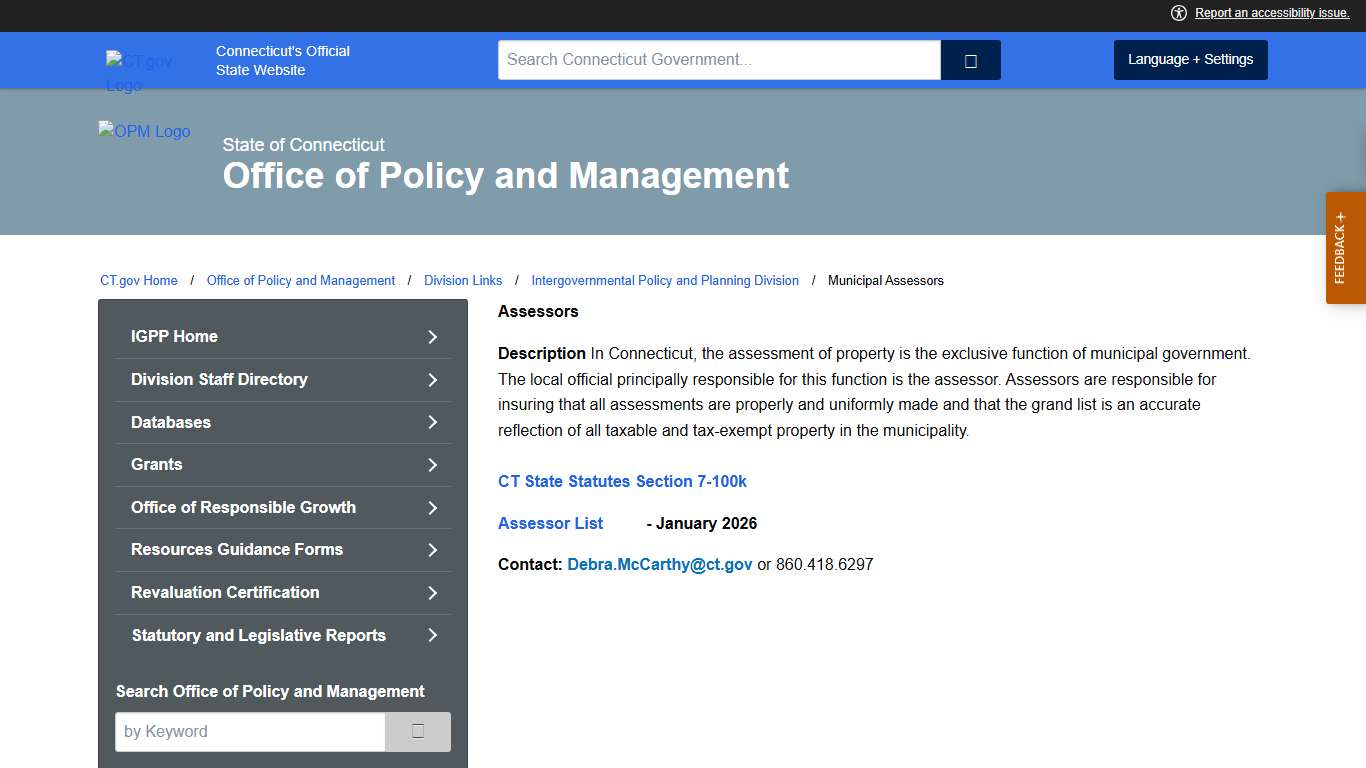Select Revaluation Certification sidebar item

(225, 592)
